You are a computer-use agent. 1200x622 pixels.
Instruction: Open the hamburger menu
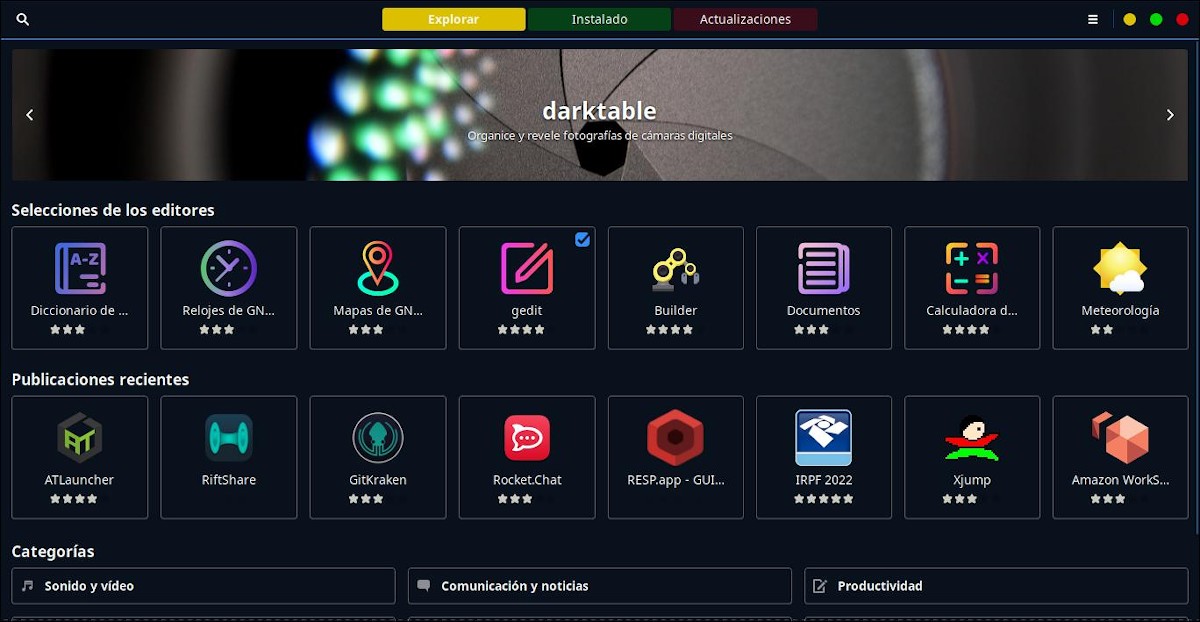(1093, 19)
